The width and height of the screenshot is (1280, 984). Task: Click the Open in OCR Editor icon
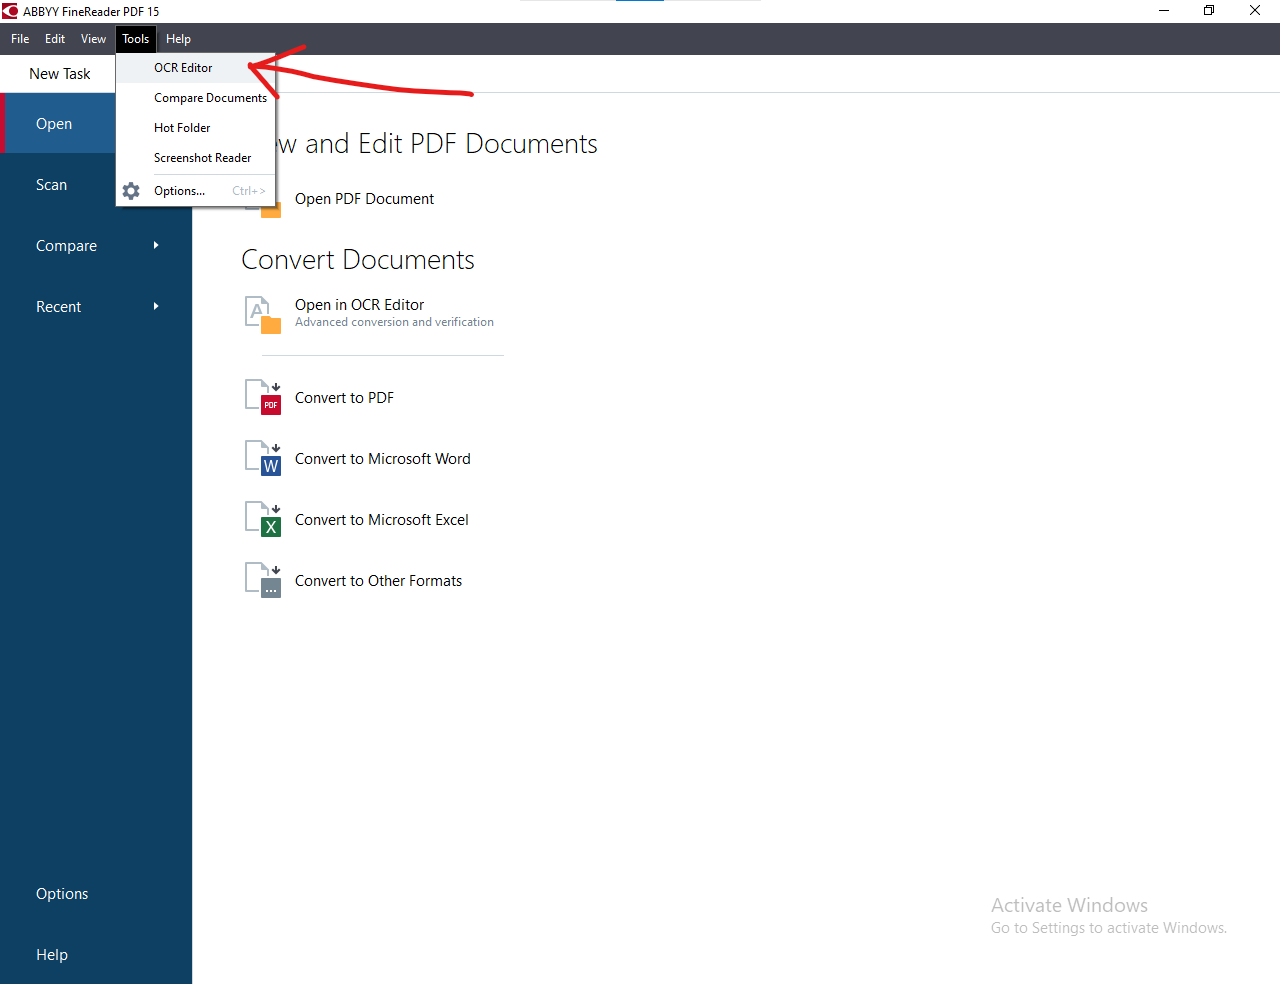click(263, 314)
